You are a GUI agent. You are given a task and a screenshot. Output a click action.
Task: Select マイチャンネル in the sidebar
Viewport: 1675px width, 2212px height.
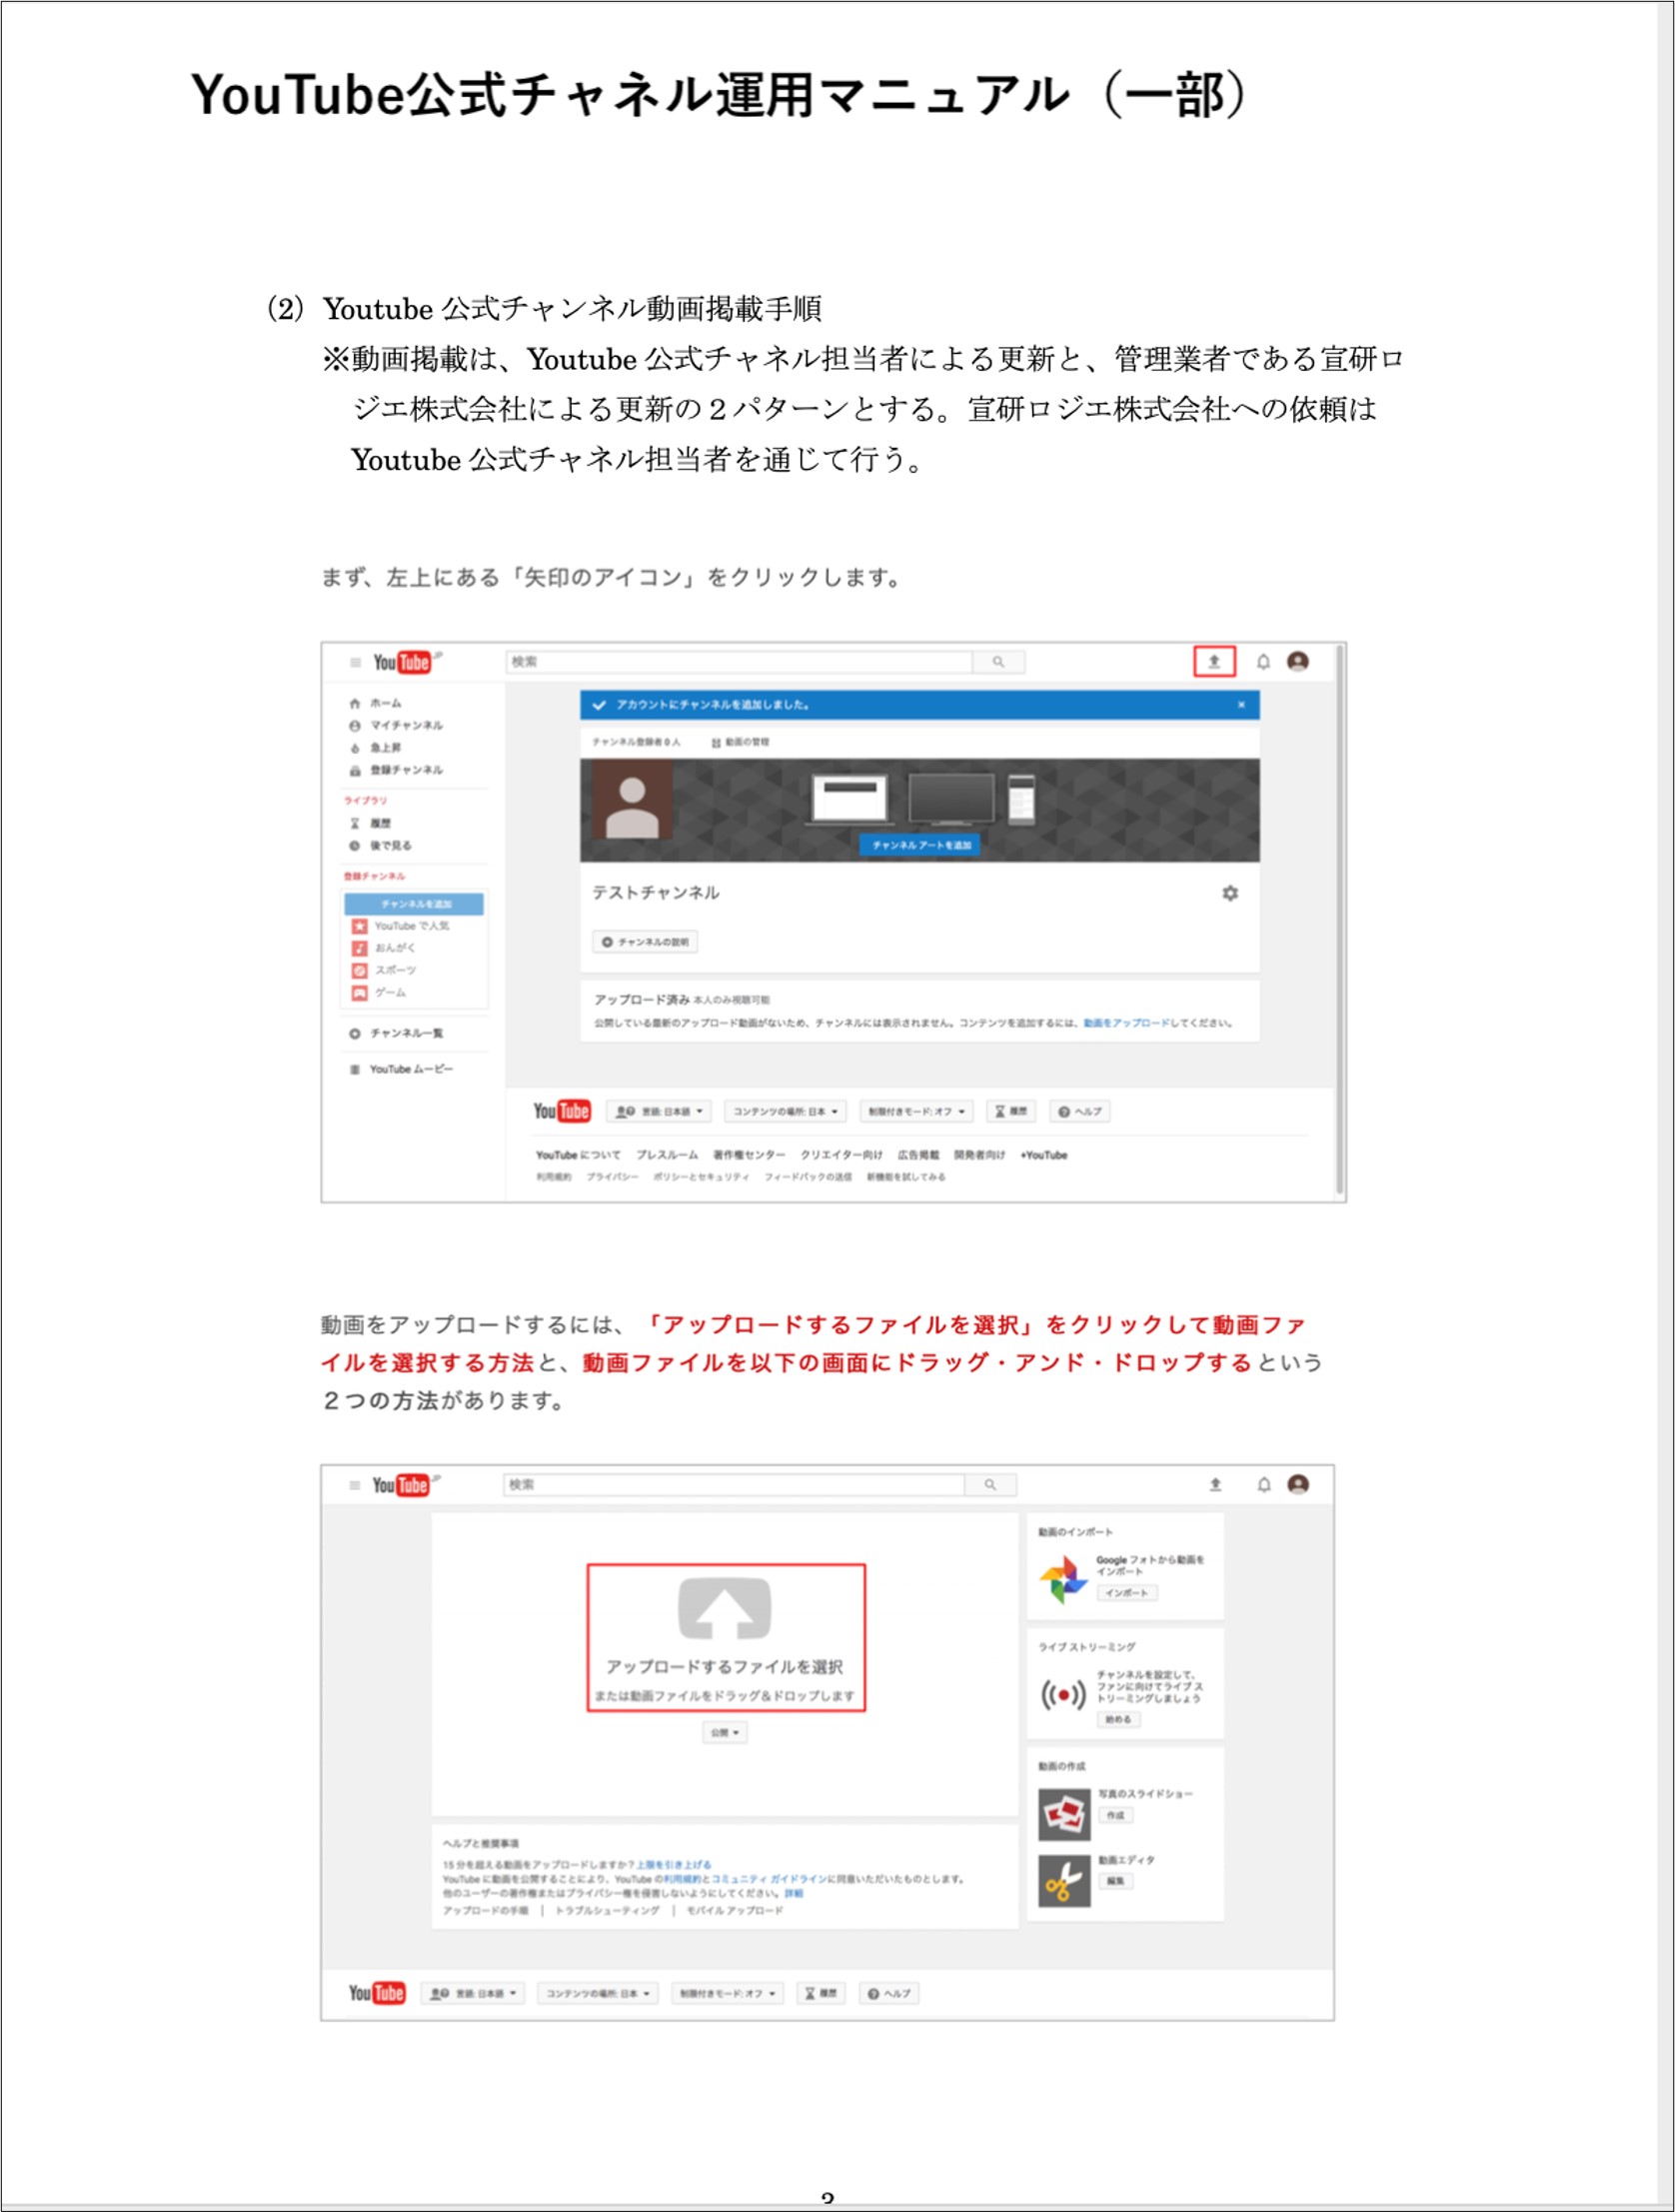point(396,725)
